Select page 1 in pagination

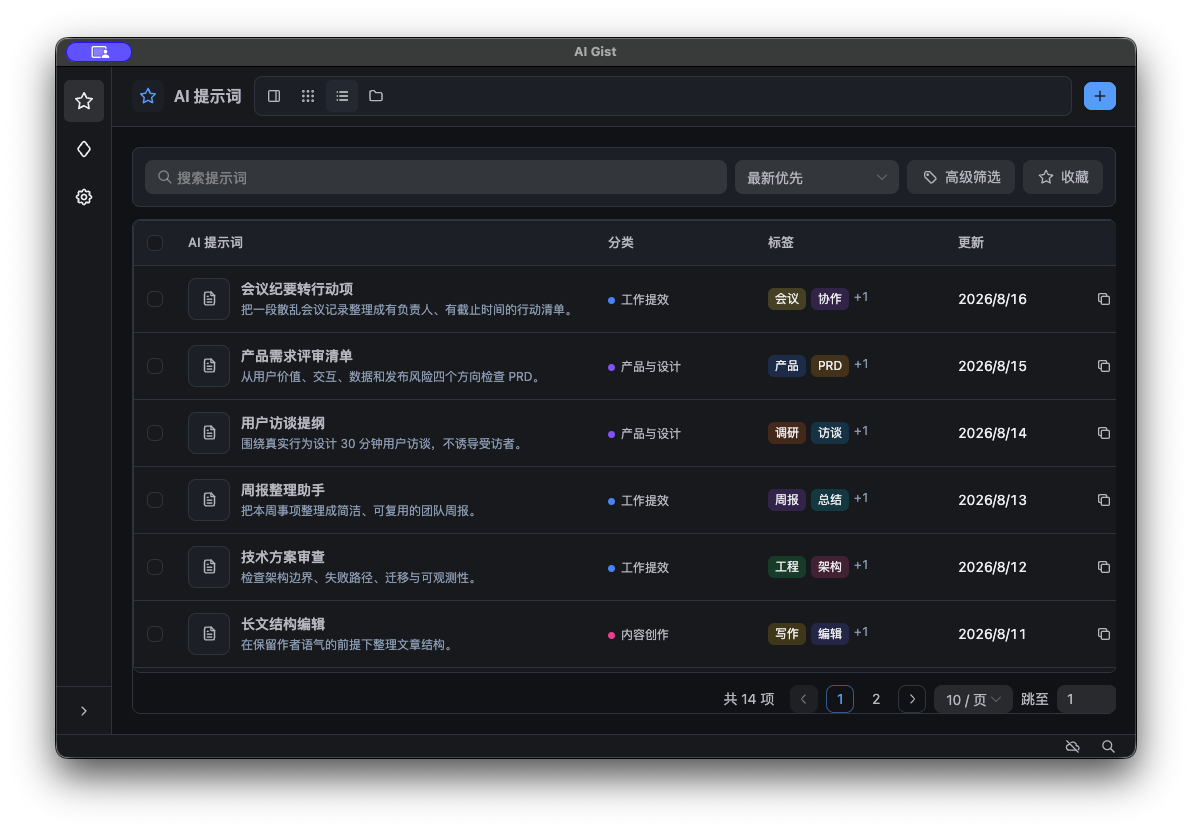coord(840,699)
